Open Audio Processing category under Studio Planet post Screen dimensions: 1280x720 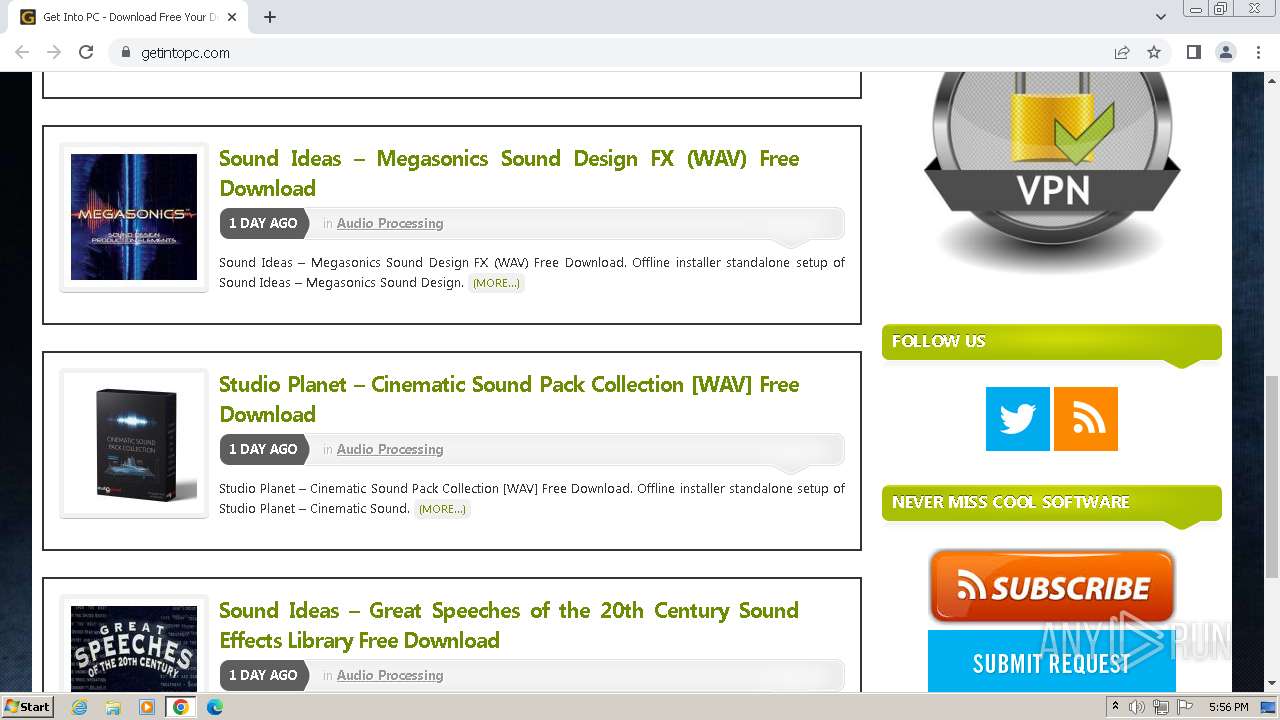point(390,449)
